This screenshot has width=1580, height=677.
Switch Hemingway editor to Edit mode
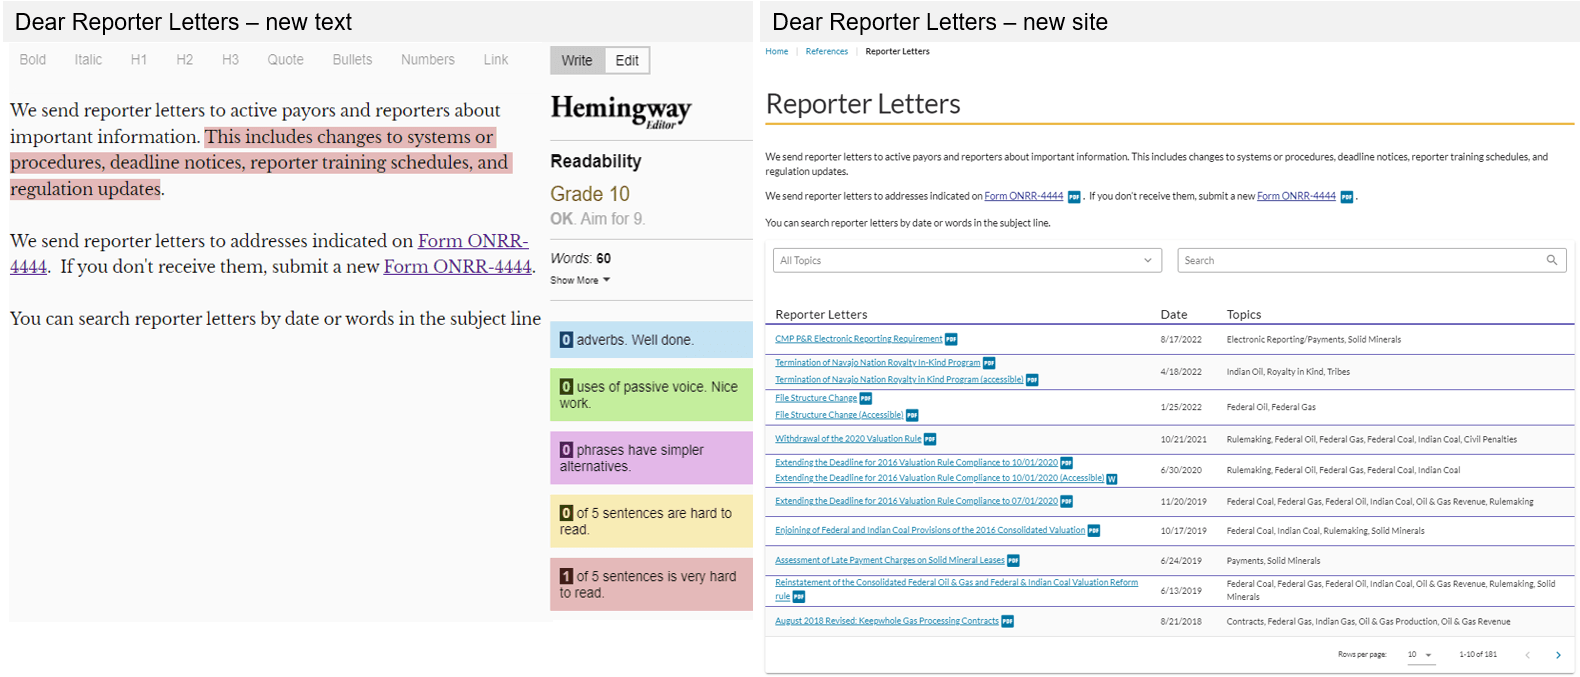tap(627, 61)
